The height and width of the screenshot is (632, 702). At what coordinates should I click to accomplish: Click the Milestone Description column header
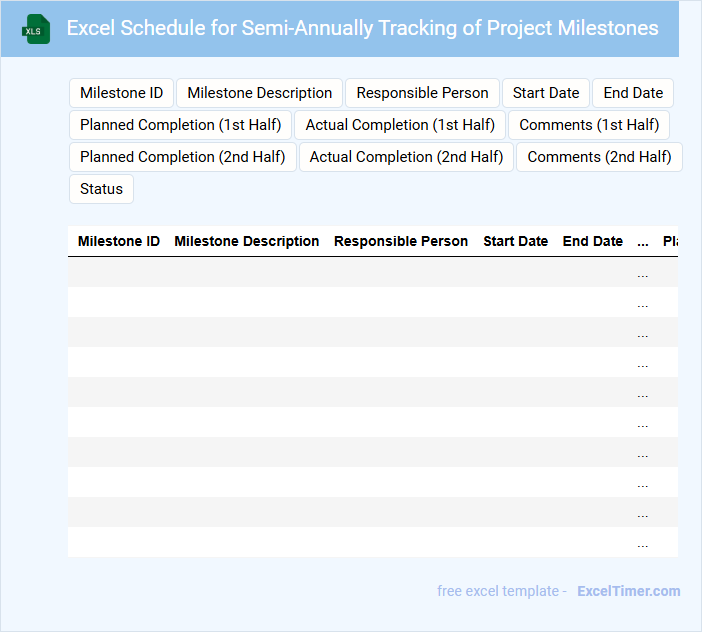(x=247, y=241)
